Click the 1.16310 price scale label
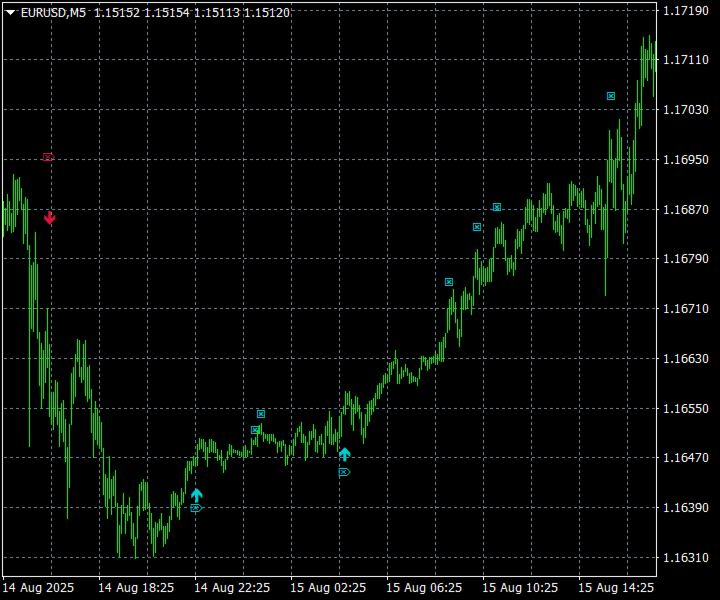The height and width of the screenshot is (600, 720). (686, 558)
